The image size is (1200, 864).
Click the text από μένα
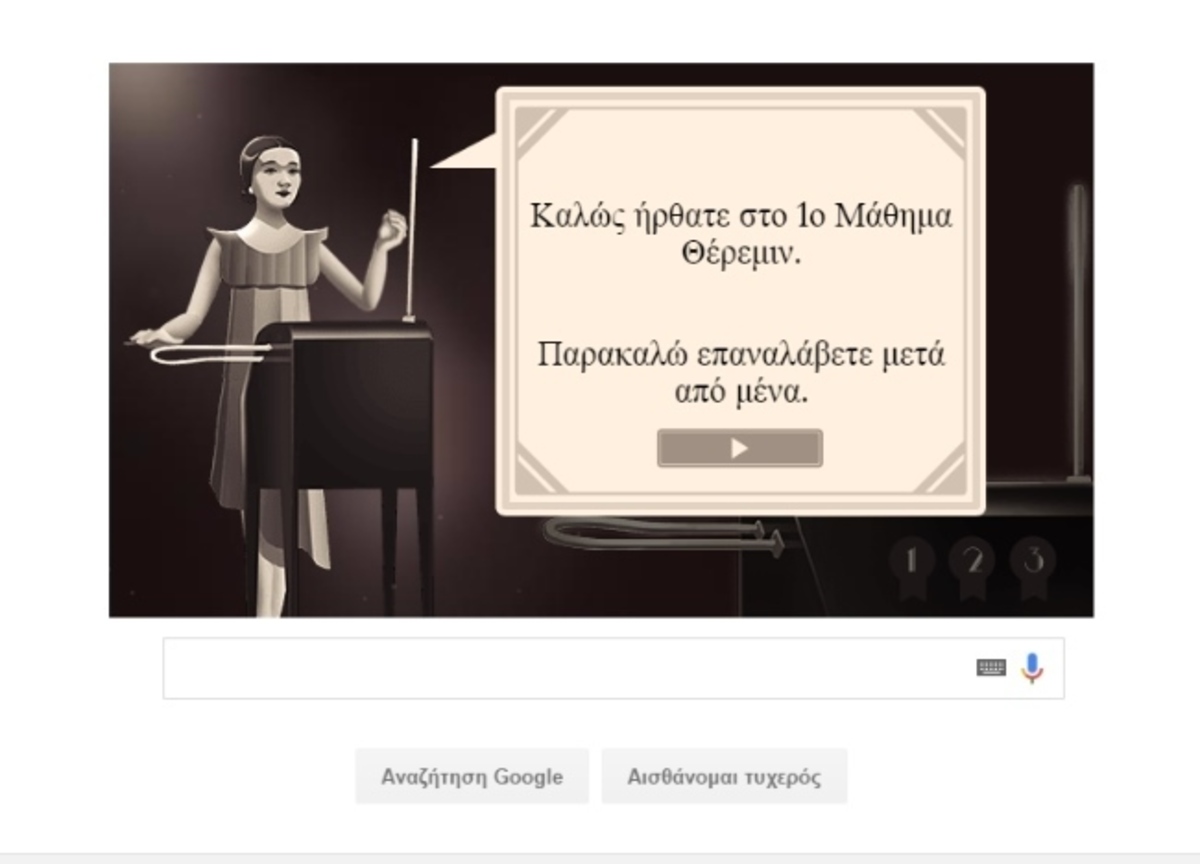tap(741, 392)
